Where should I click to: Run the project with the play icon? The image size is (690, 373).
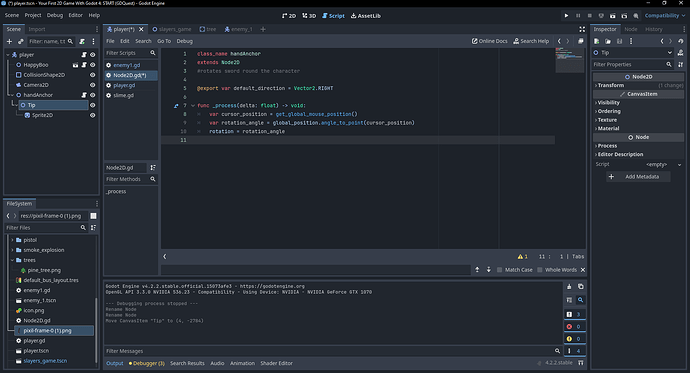(566, 16)
